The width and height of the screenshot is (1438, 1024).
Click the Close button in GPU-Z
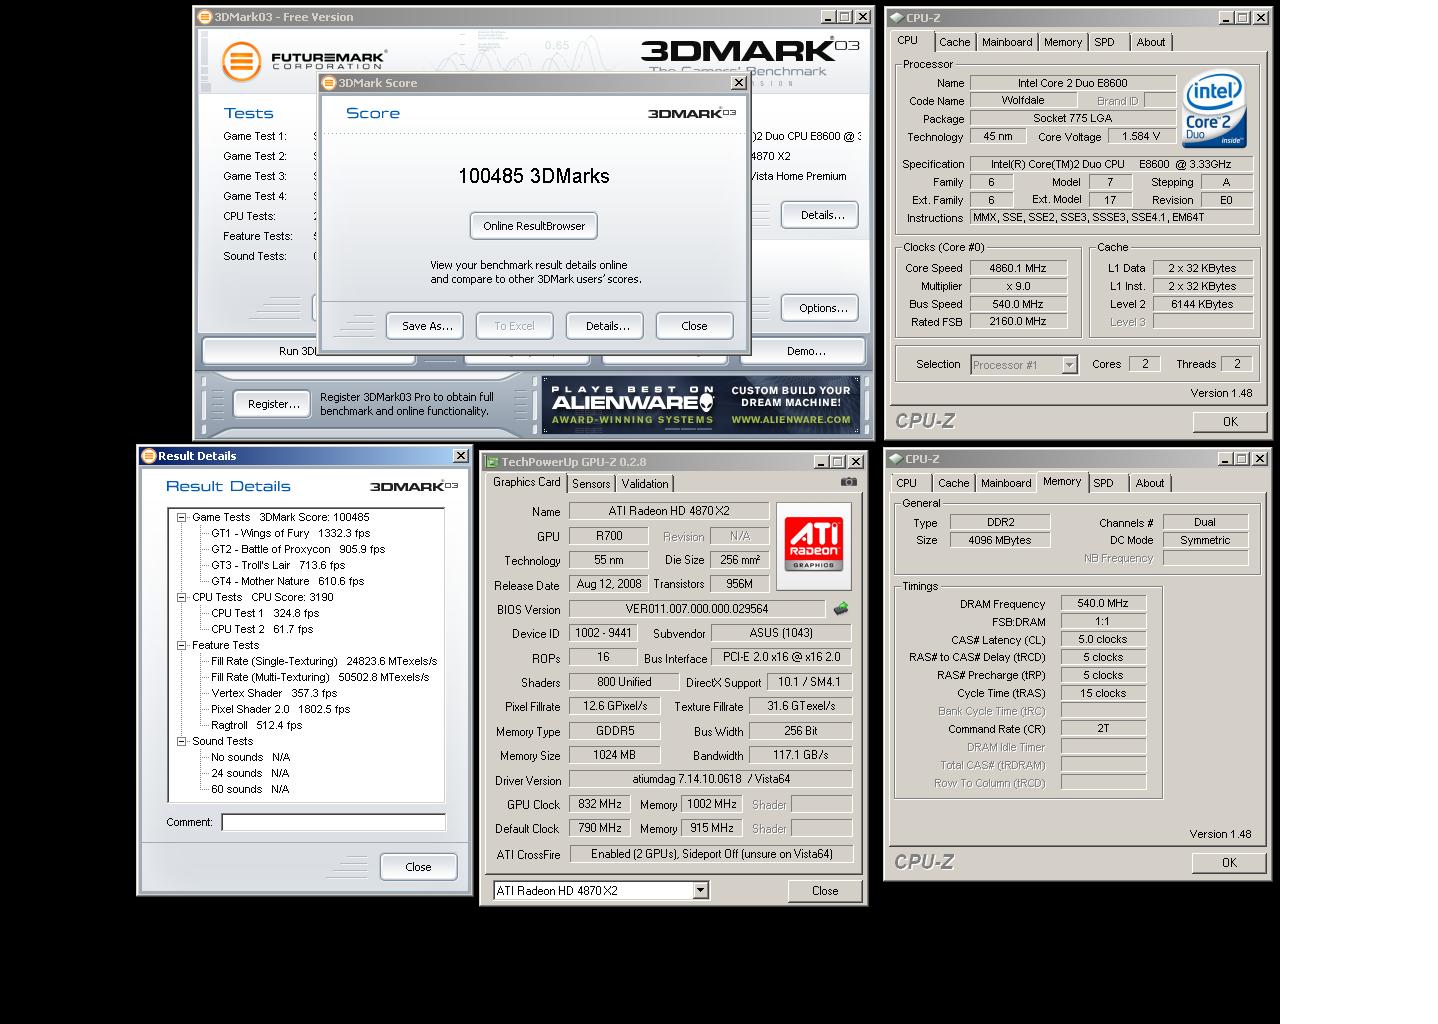click(x=825, y=891)
